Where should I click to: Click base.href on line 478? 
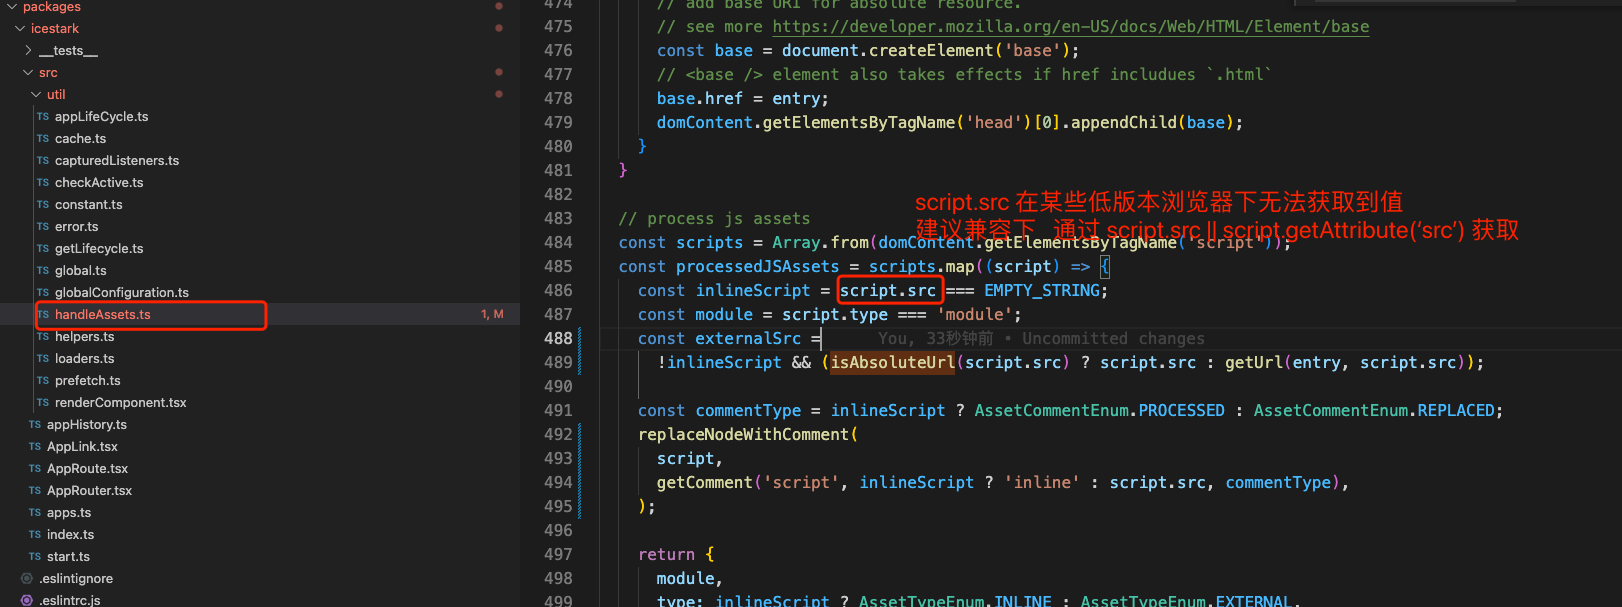(700, 98)
